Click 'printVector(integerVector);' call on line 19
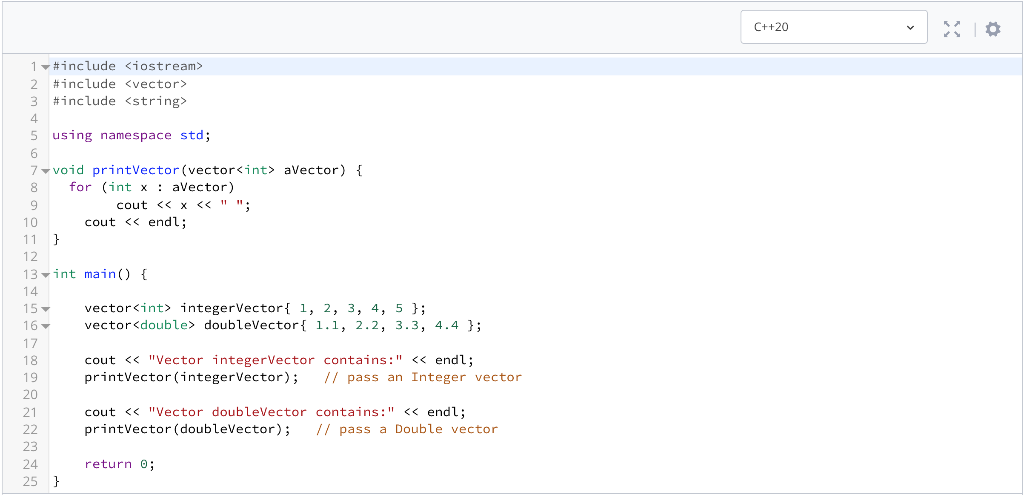Screen dimensions: 1024x495 tap(191, 377)
